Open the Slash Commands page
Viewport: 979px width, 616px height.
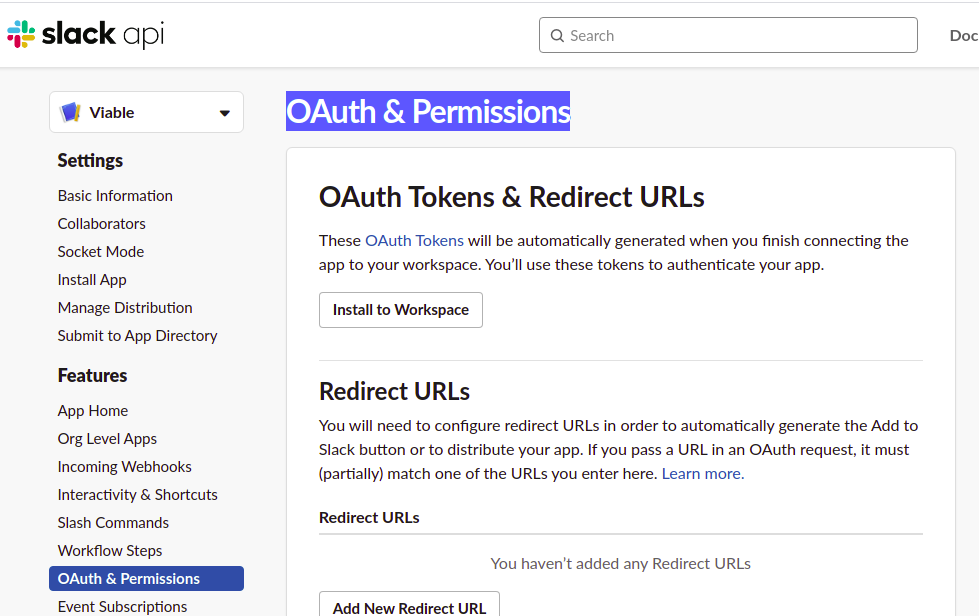pos(113,522)
